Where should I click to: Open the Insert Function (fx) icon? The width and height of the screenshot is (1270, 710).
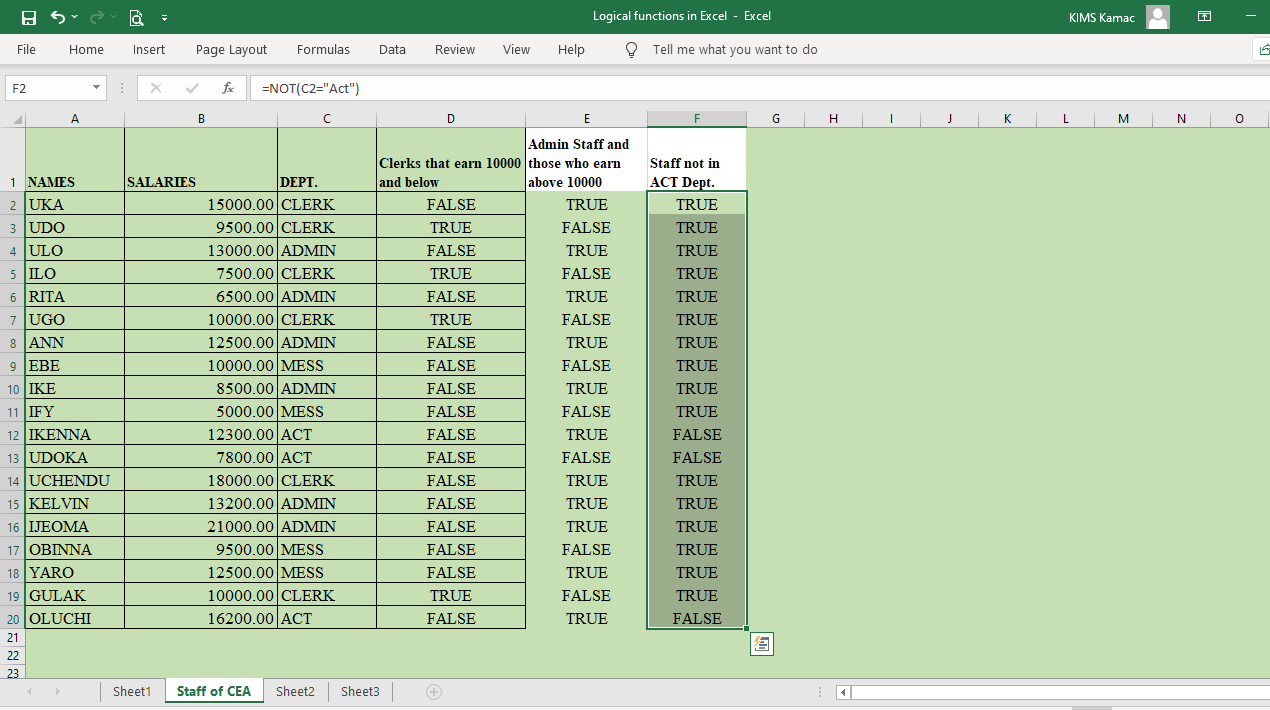point(228,87)
